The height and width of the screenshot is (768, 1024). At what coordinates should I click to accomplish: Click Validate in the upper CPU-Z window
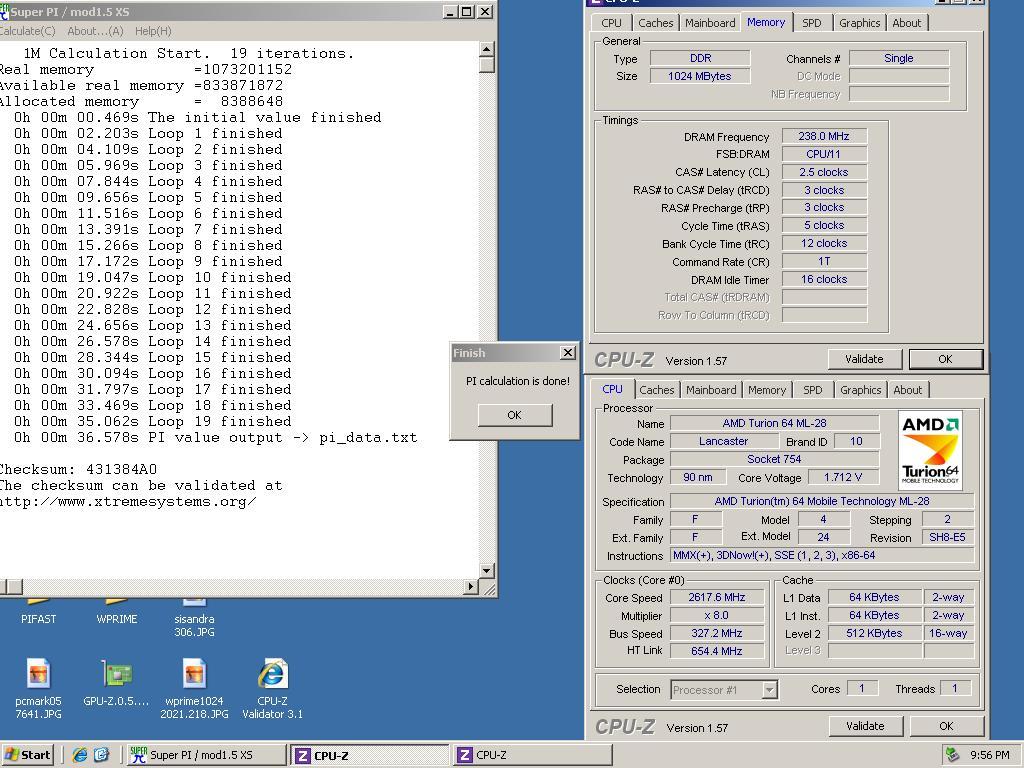click(864, 359)
